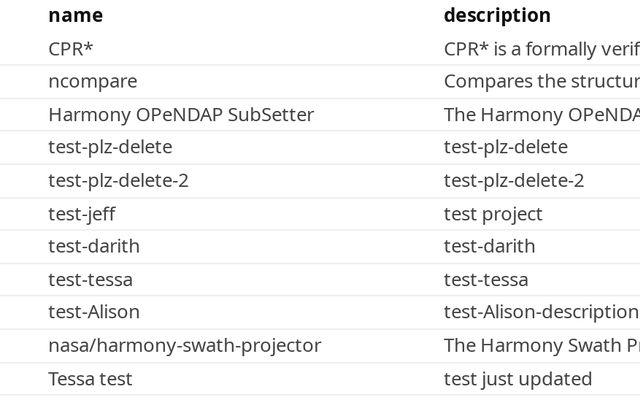Select the test-jeff row name
The image size is (640, 400).
coord(82,214)
